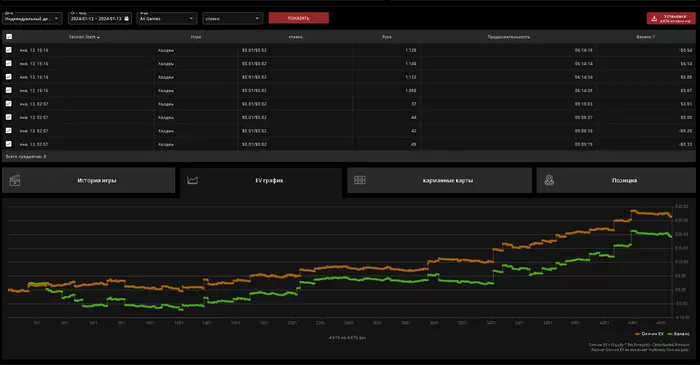Uncheck the session row with 49 hands

point(8,144)
